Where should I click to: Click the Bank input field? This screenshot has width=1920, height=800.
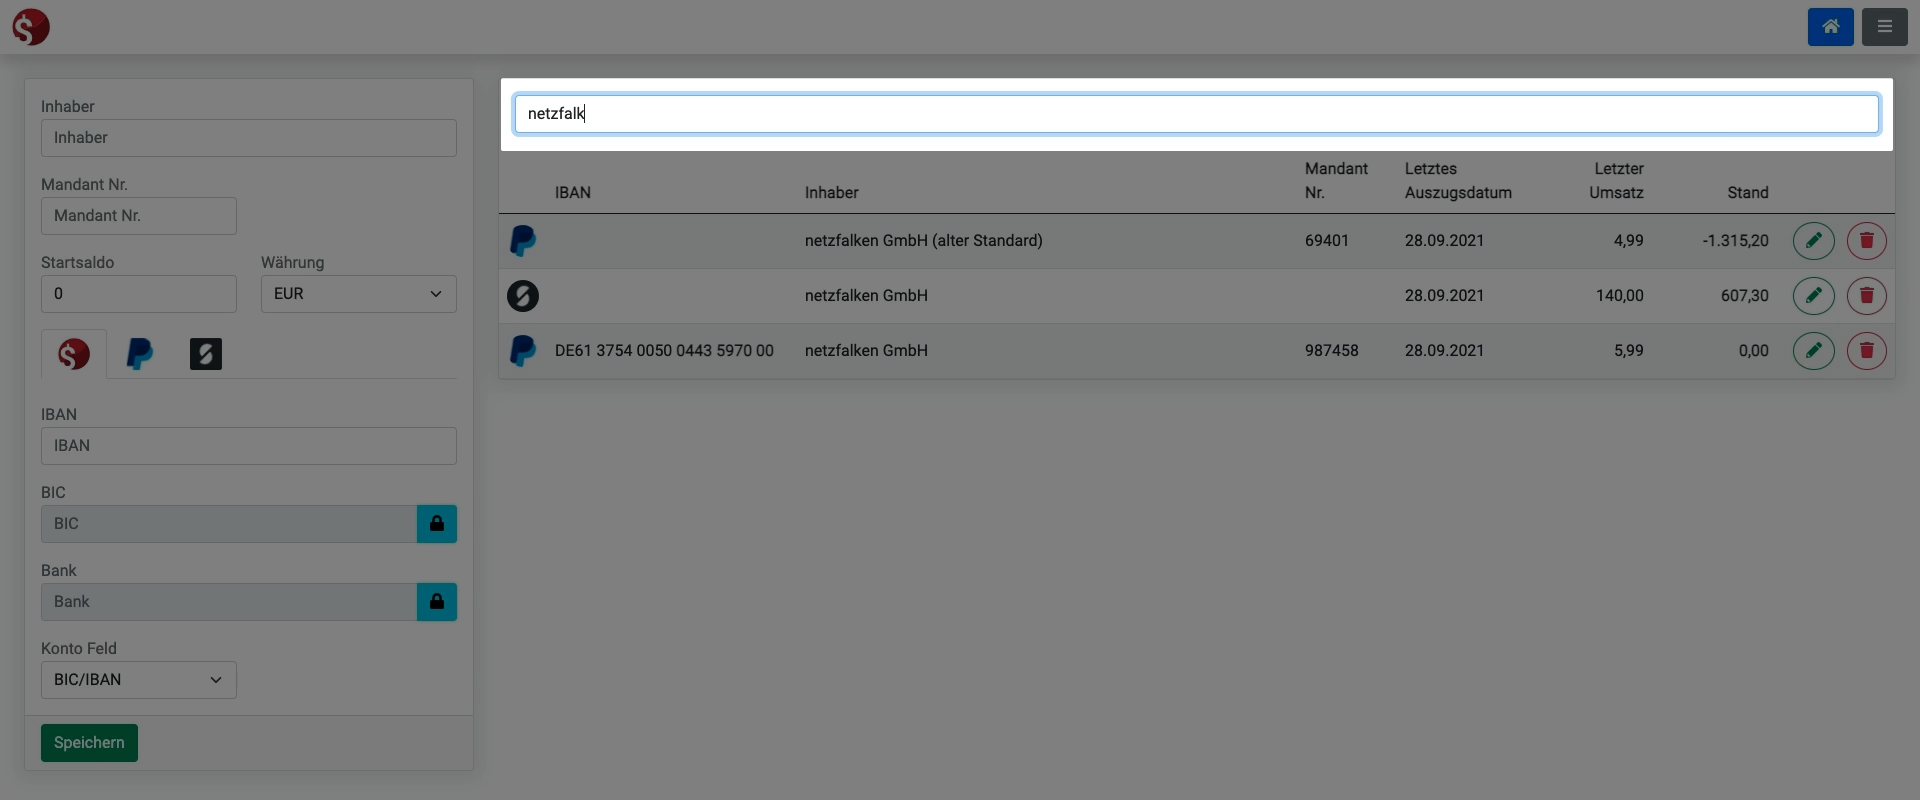(229, 602)
